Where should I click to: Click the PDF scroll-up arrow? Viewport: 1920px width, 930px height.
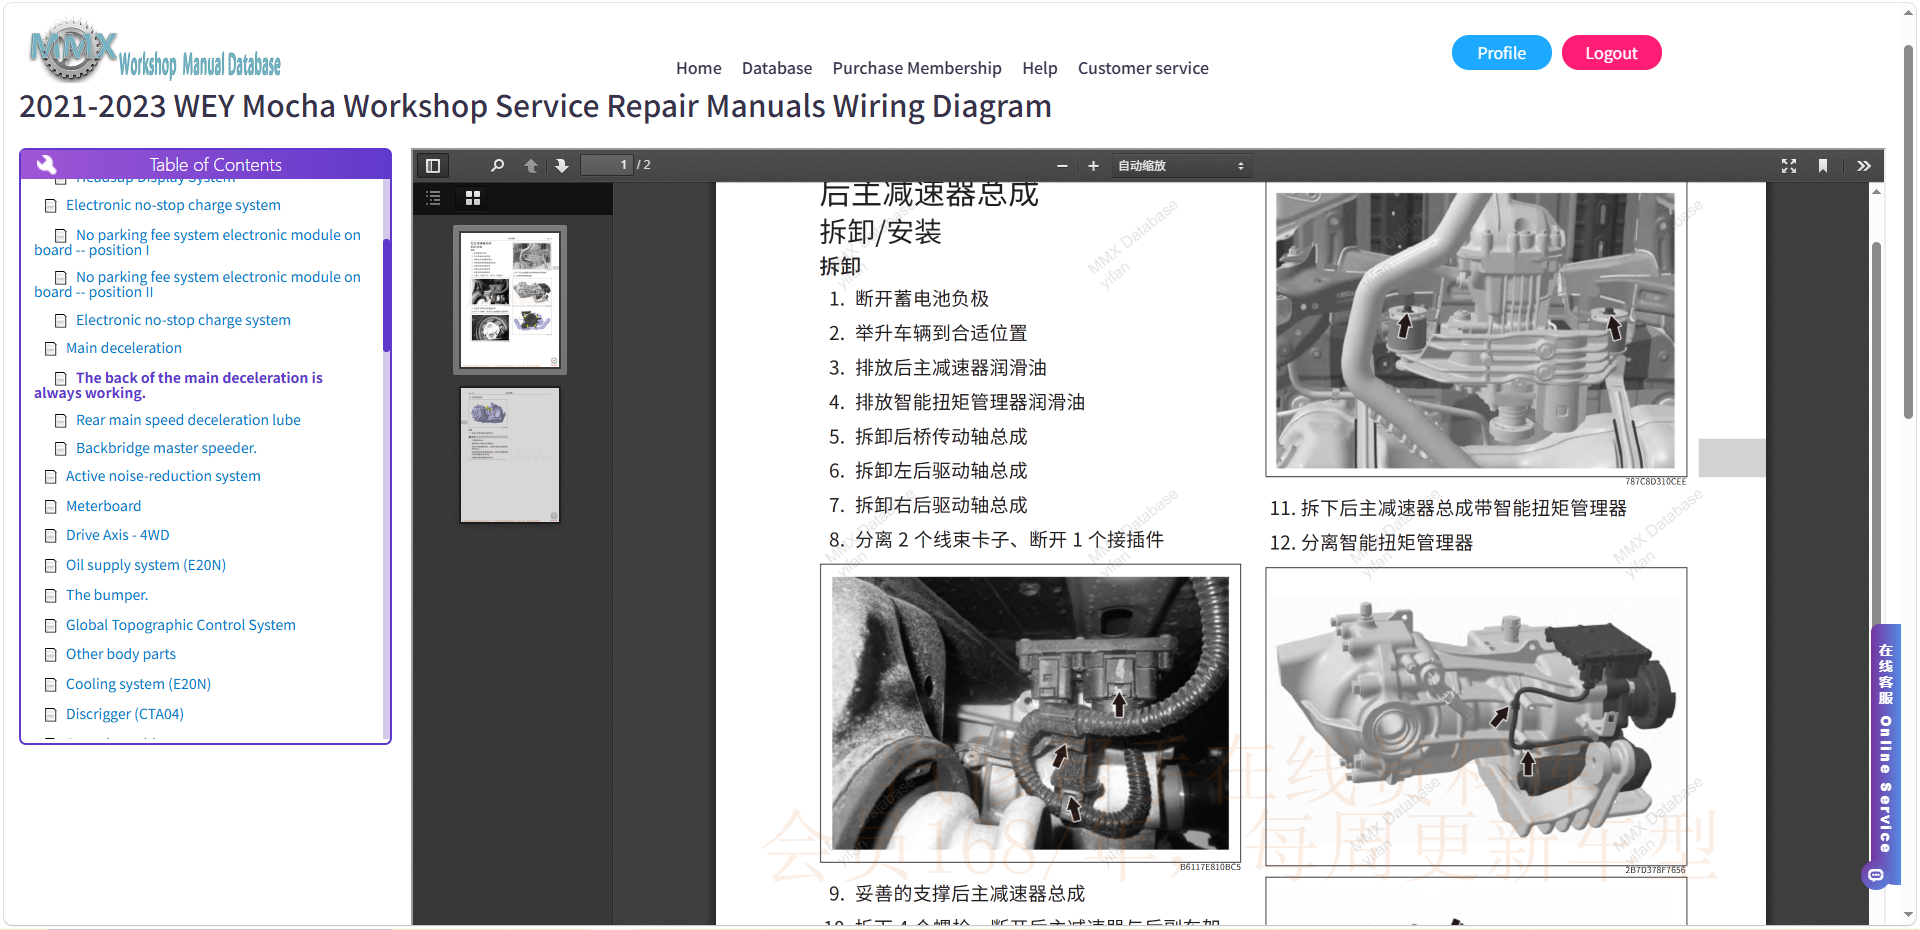[1876, 190]
